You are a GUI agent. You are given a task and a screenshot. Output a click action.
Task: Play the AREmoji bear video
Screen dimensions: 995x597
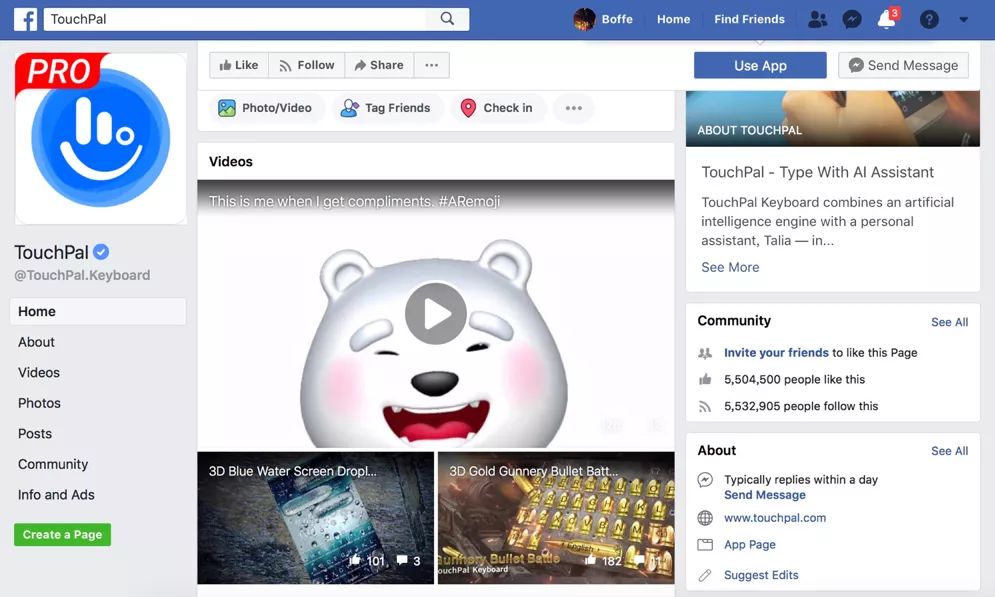(x=436, y=313)
